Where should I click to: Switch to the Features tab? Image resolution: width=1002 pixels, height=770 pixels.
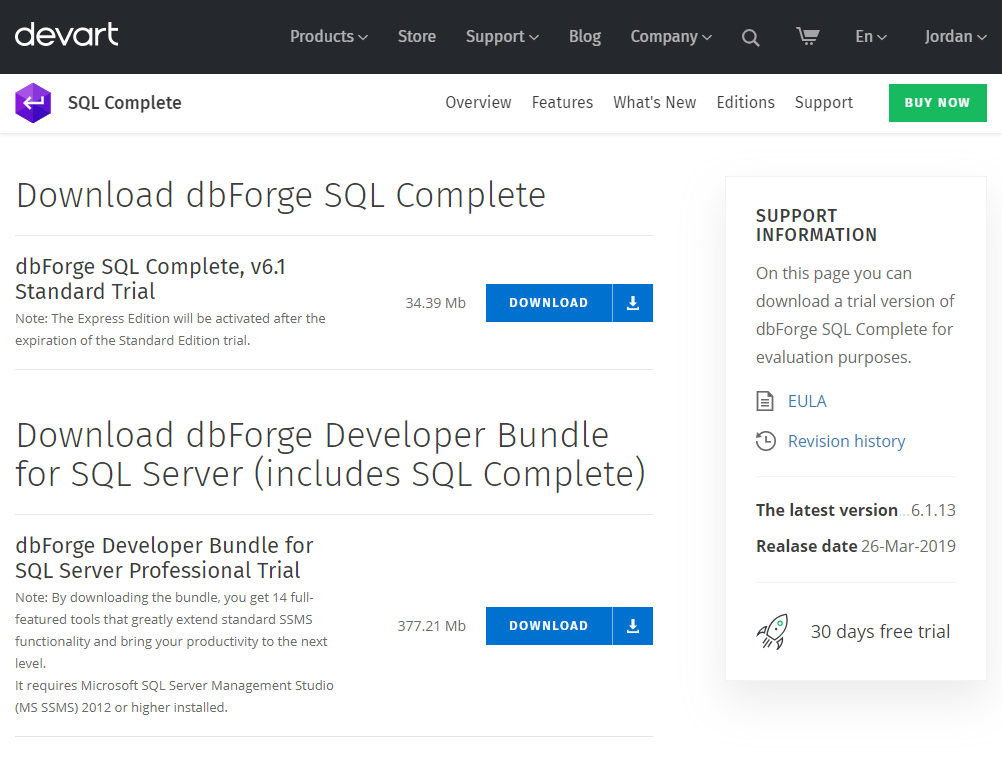click(x=562, y=102)
